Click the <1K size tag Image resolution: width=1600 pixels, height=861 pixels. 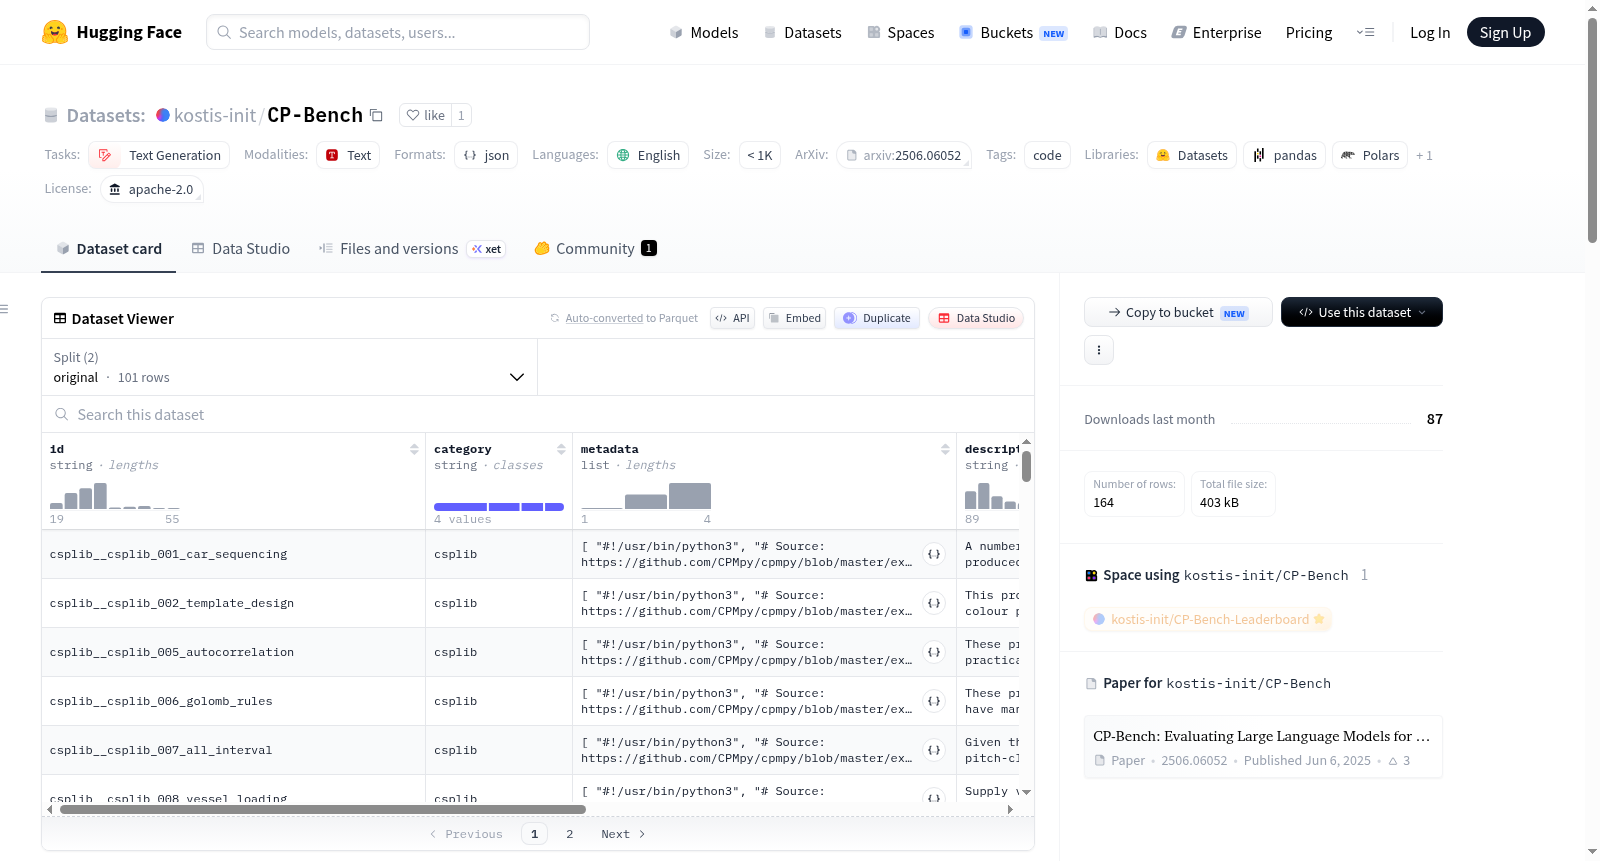coord(760,155)
